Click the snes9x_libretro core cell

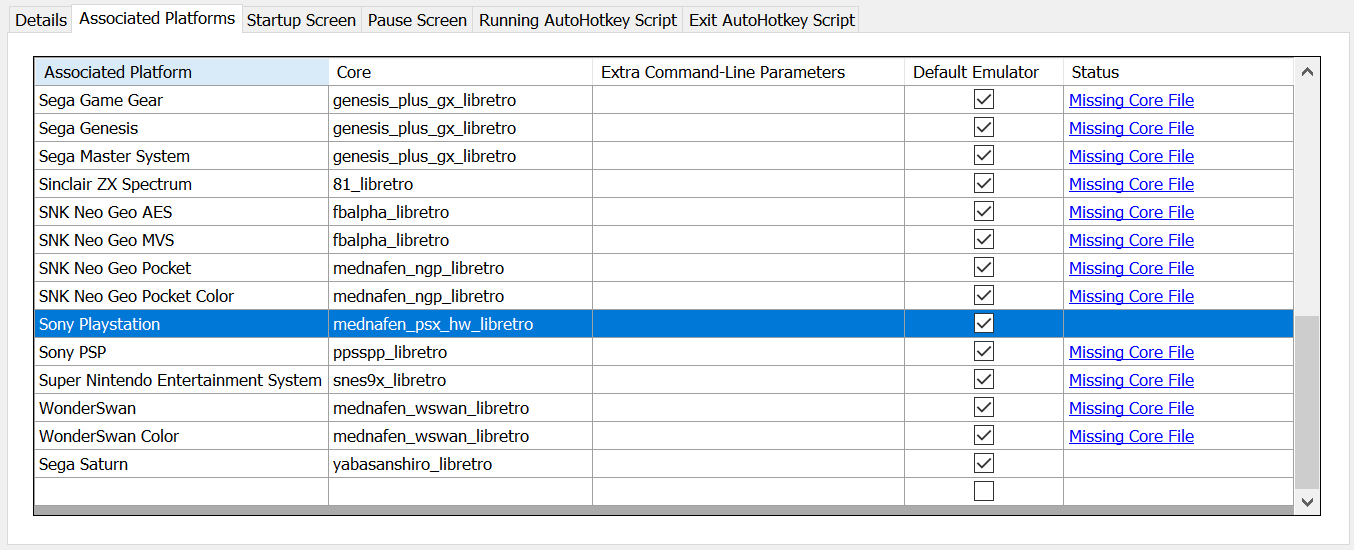[460, 380]
